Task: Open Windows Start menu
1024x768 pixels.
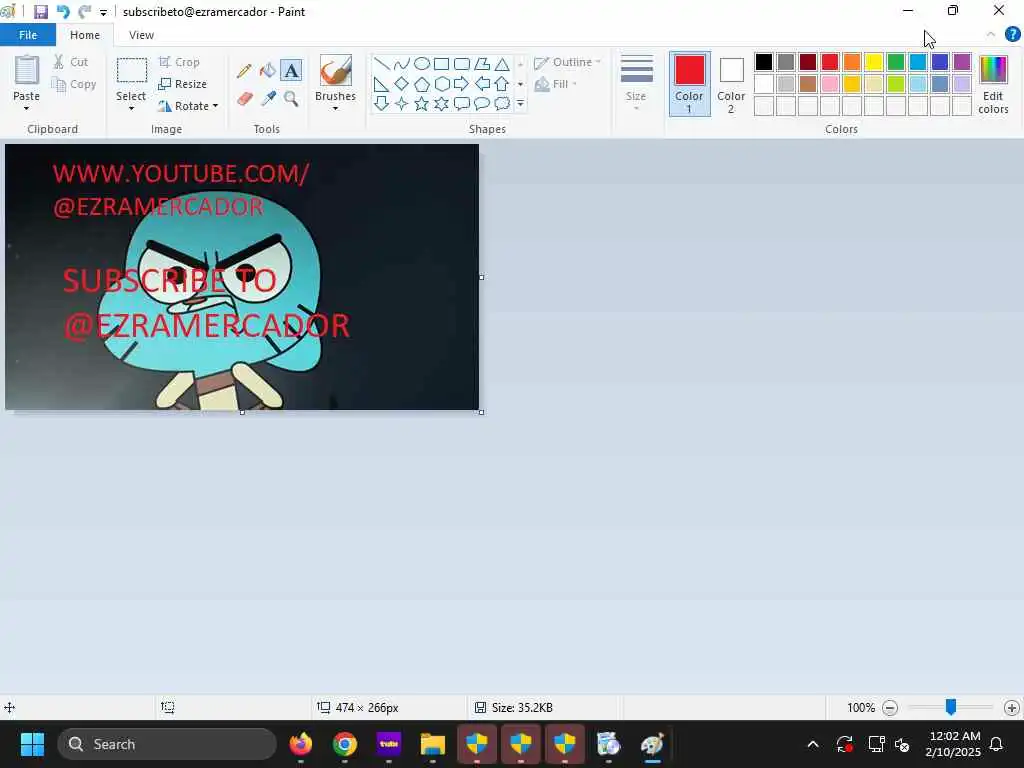Action: click(32, 744)
